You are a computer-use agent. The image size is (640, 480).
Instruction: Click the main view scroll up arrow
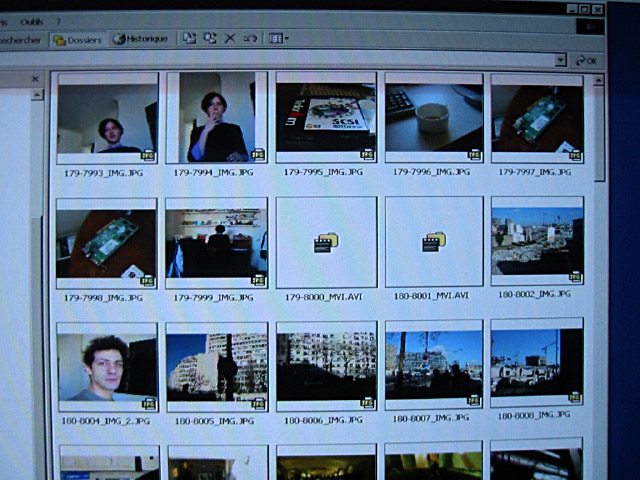598,80
